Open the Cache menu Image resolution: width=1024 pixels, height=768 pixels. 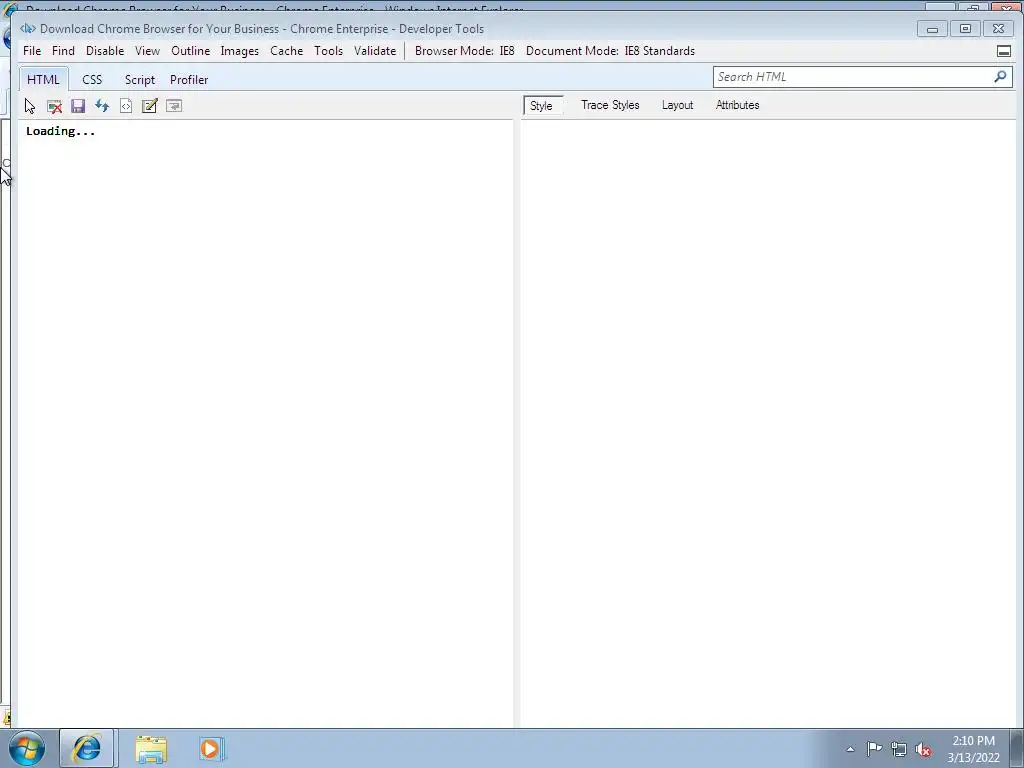[287, 51]
